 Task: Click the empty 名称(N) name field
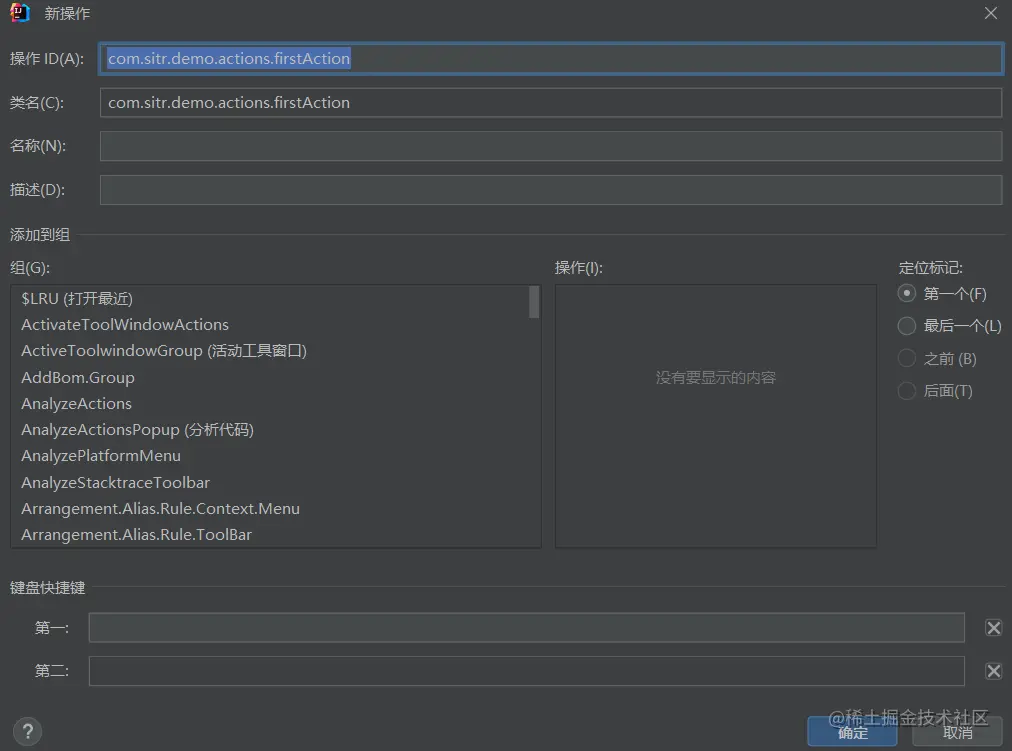(x=551, y=146)
